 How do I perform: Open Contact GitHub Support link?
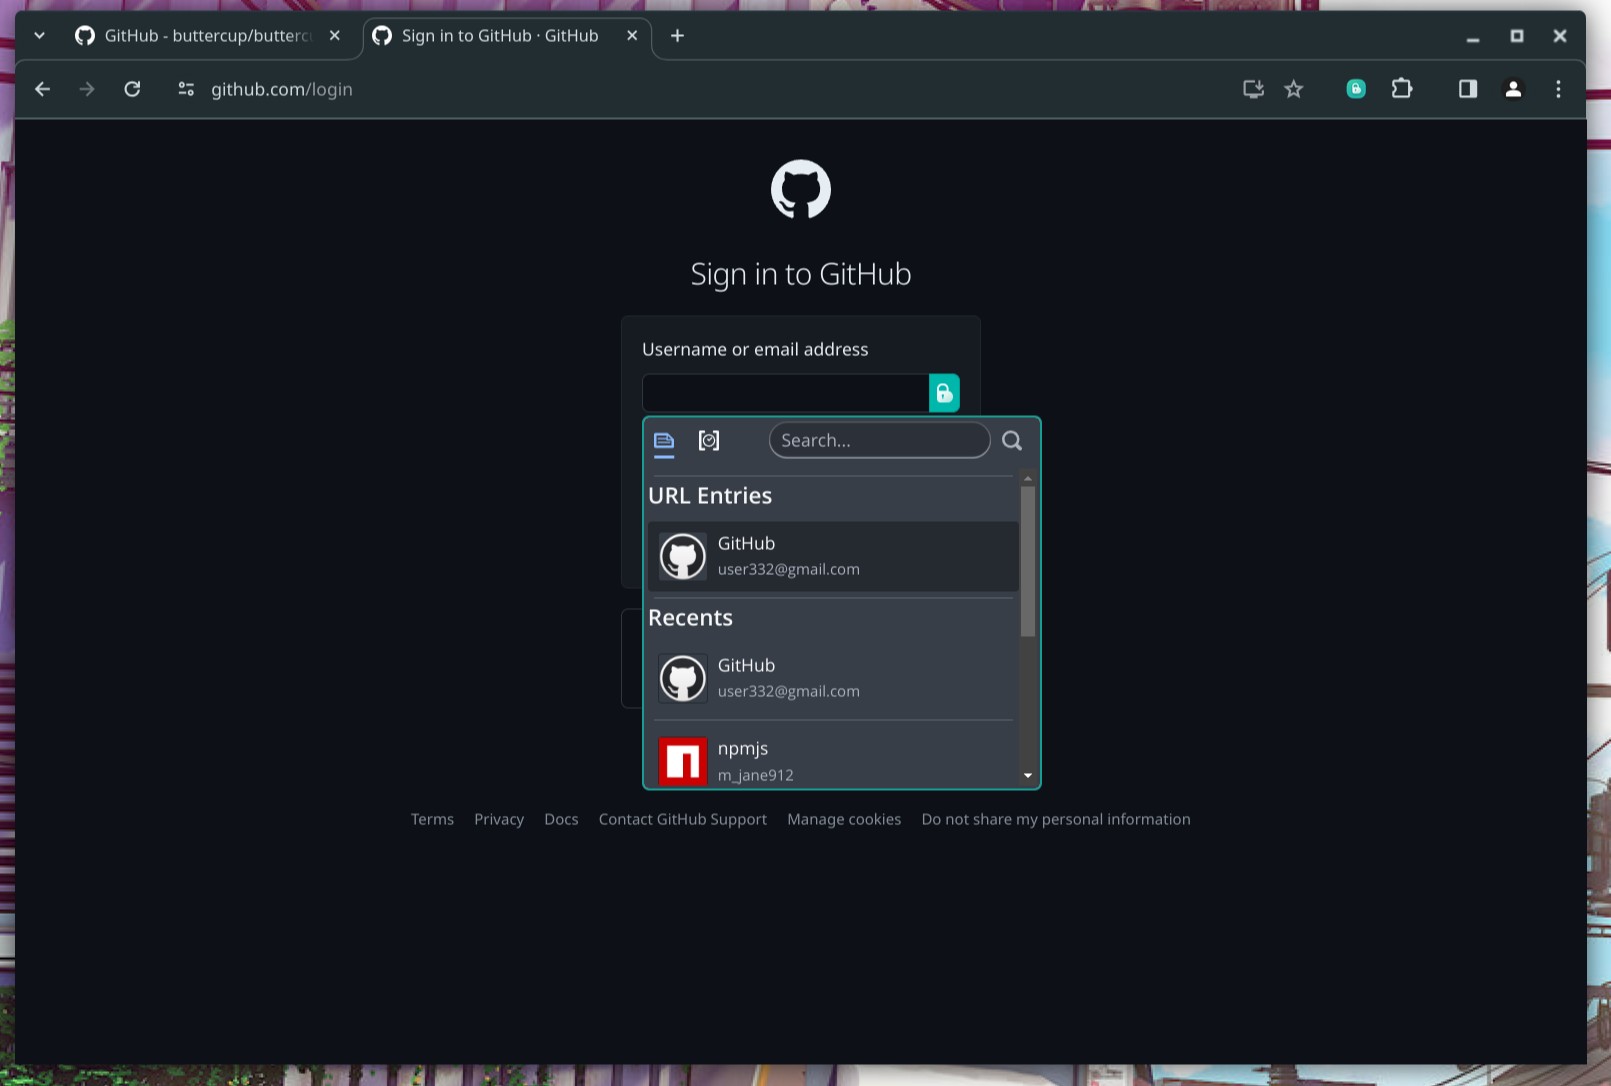tap(683, 819)
